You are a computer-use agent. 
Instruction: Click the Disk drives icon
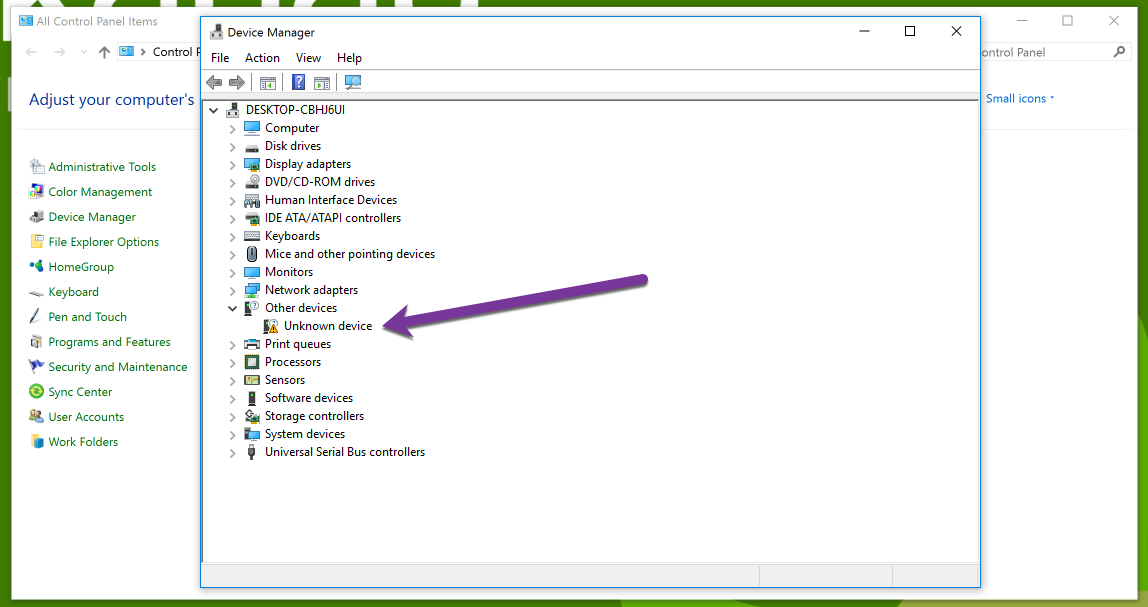click(252, 146)
